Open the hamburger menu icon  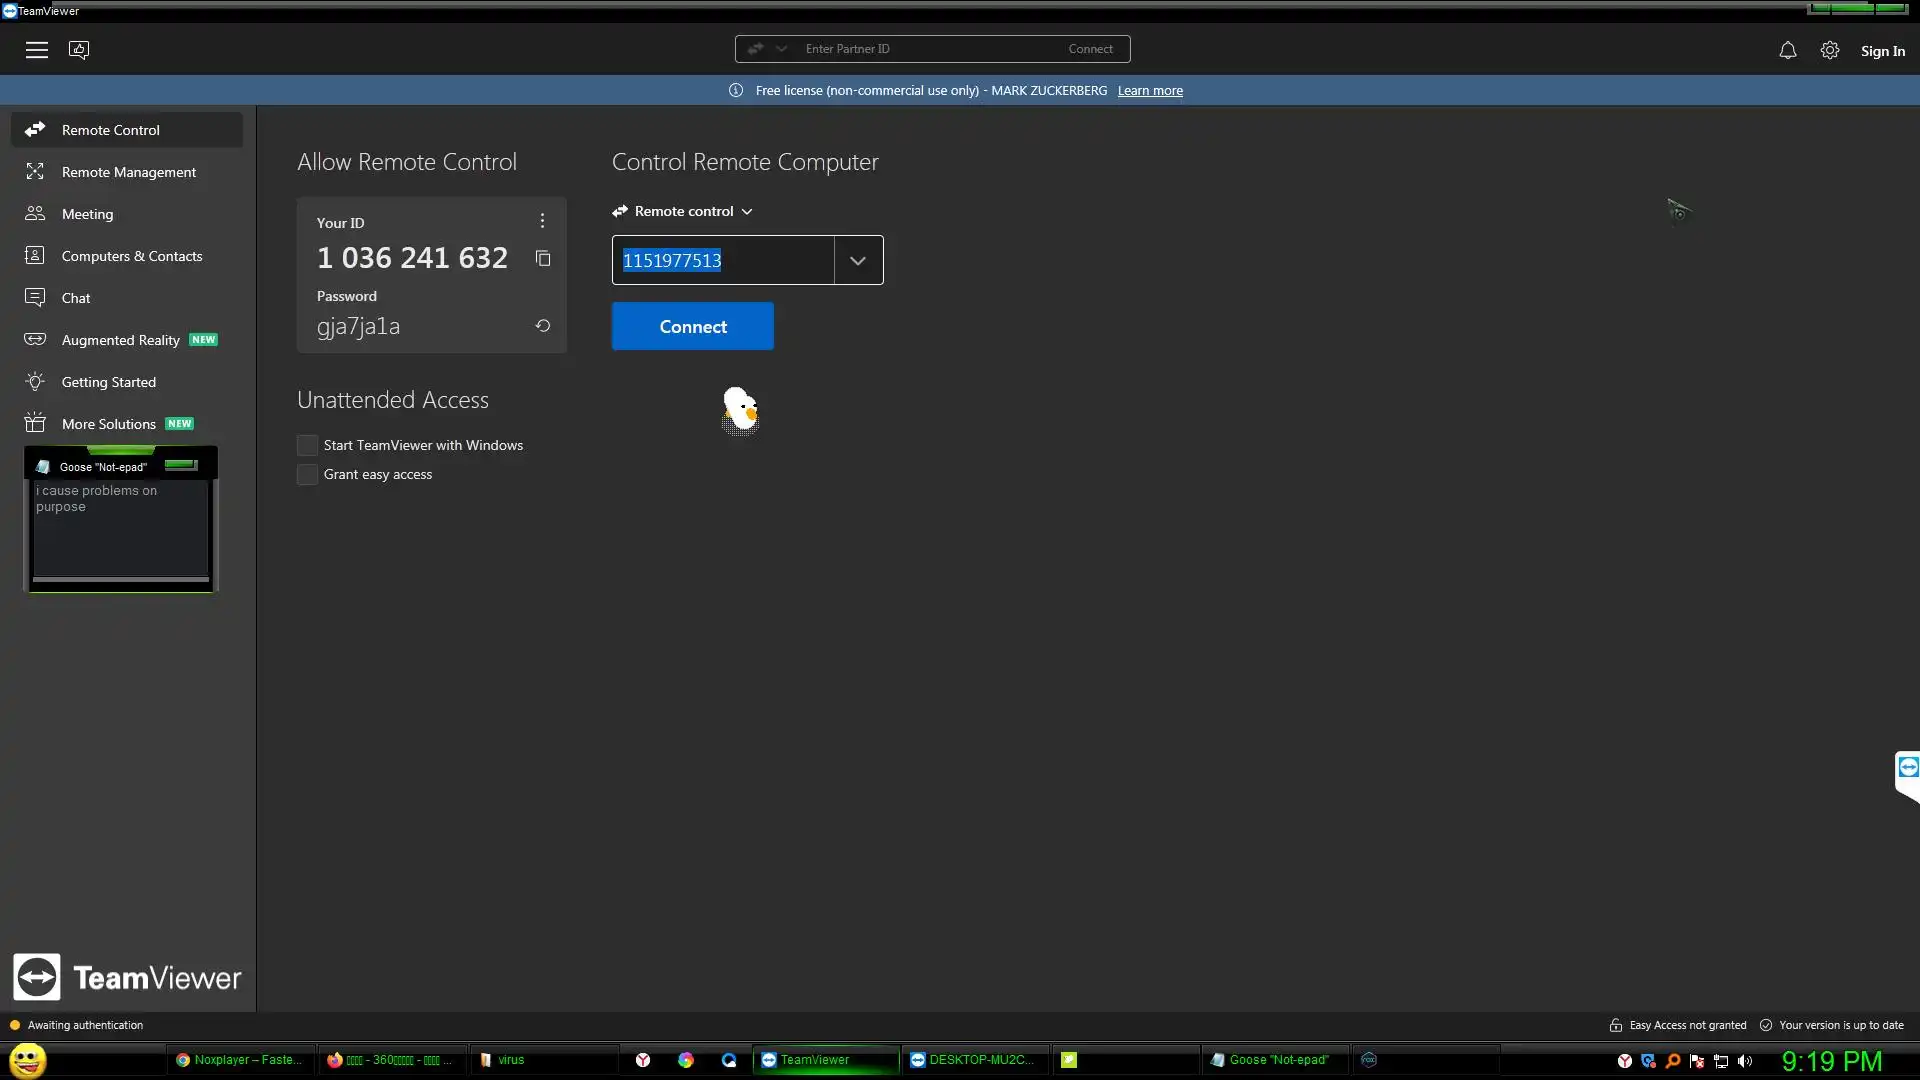pyautogui.click(x=37, y=50)
